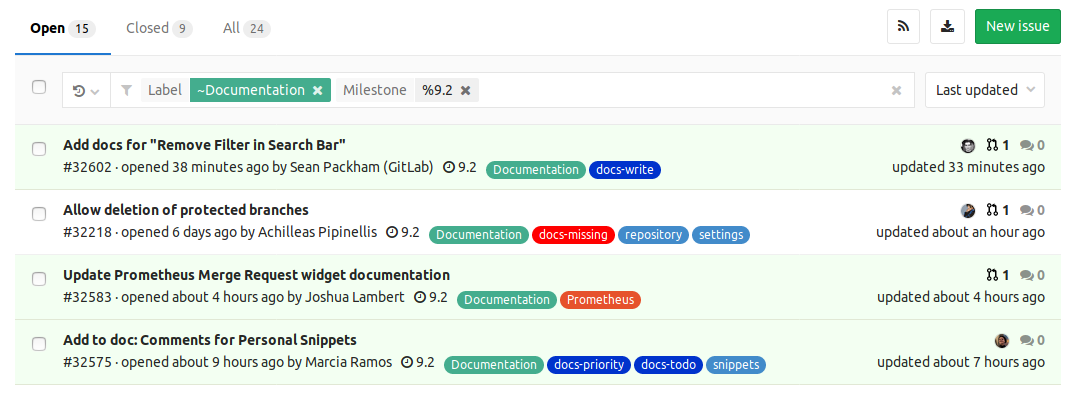
Task: Remove the ~Documentation label filter token
Action: (318, 90)
